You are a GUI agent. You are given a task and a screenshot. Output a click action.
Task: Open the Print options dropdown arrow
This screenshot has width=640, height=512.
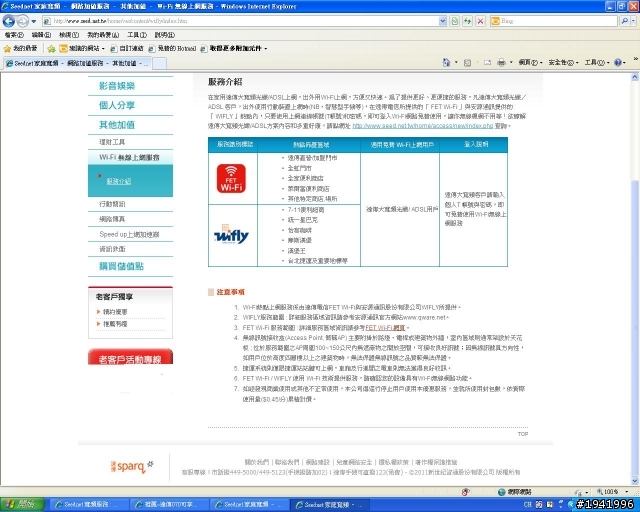click(511, 63)
